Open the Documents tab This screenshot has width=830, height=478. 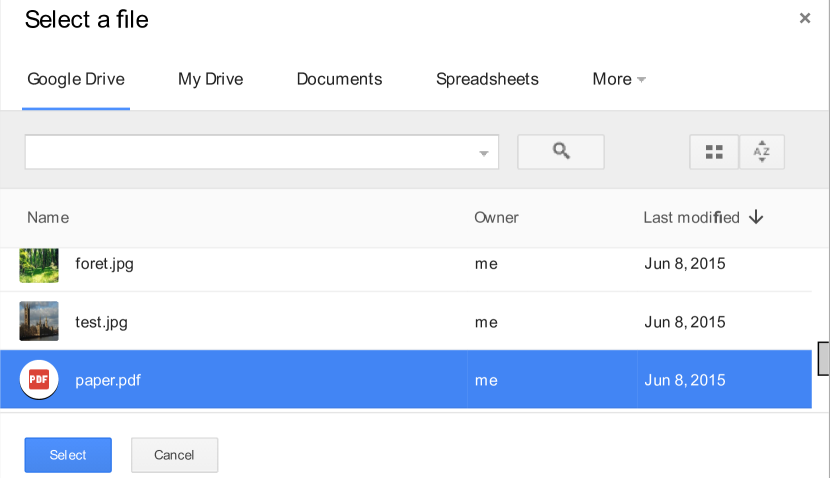339,79
